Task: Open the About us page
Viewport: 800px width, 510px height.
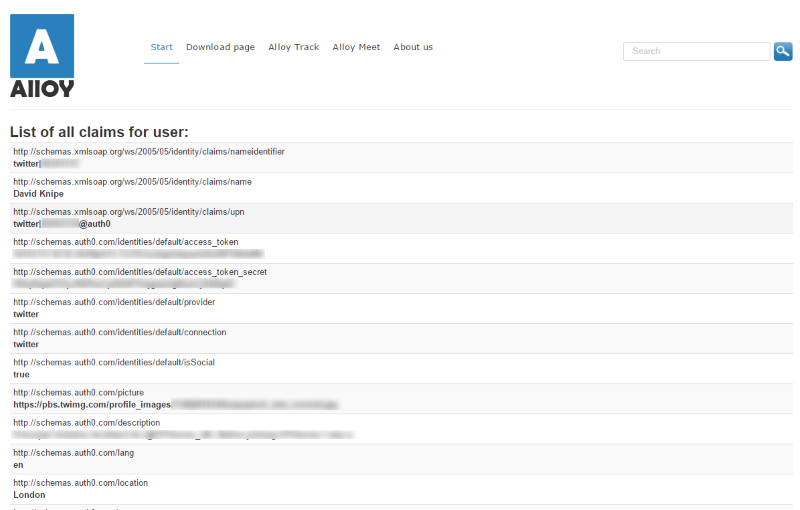Action: (x=413, y=47)
